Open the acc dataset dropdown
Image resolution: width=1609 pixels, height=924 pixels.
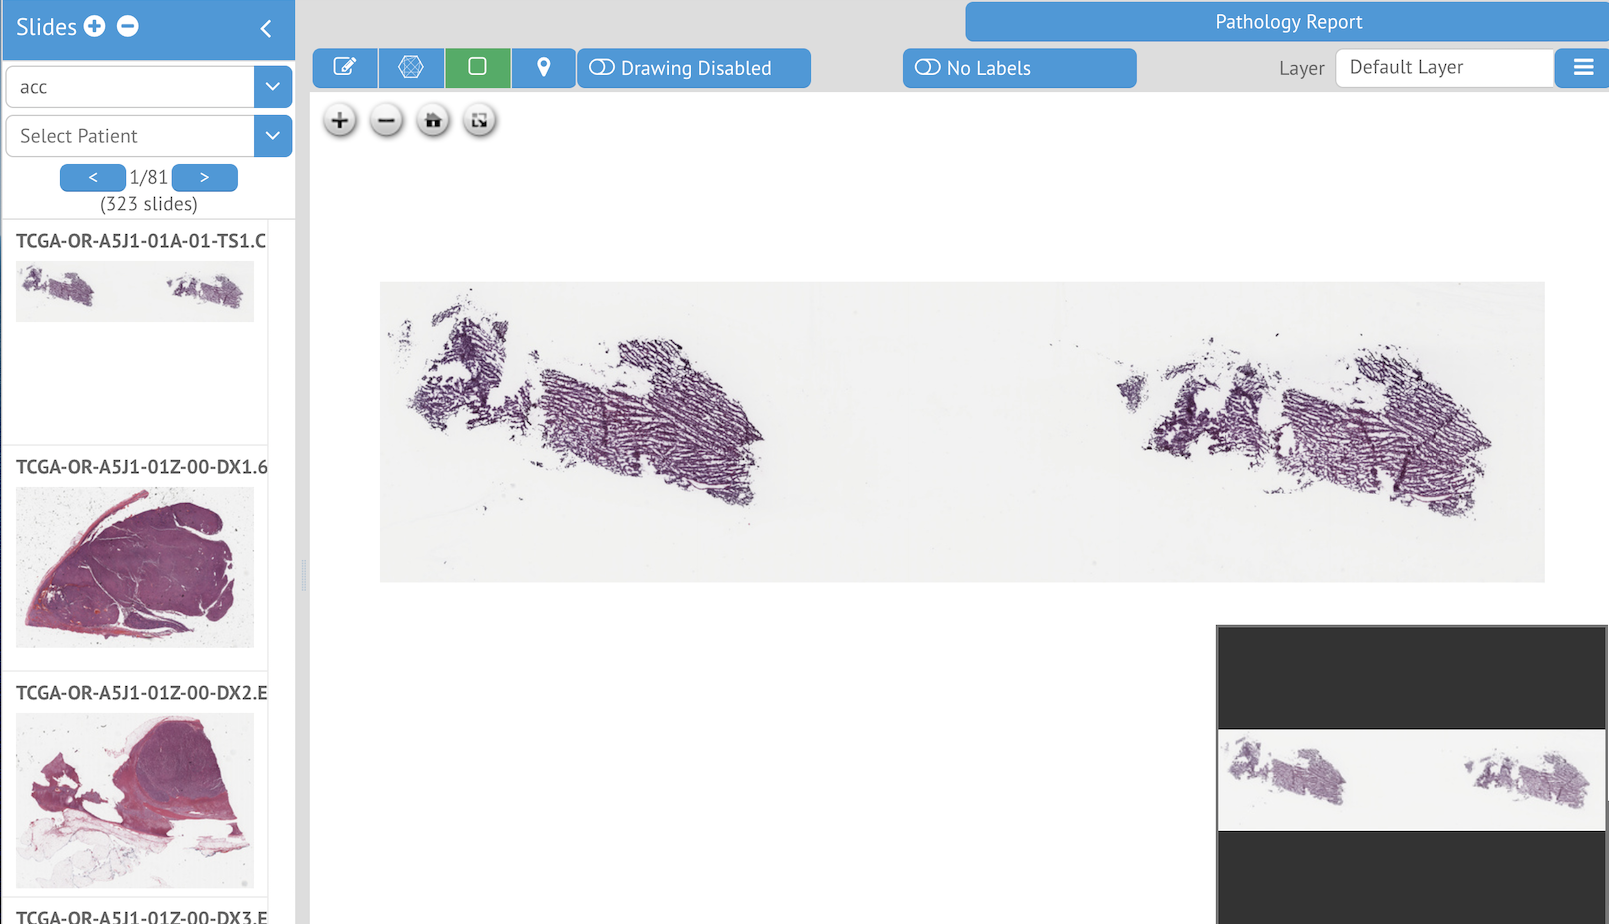(272, 87)
